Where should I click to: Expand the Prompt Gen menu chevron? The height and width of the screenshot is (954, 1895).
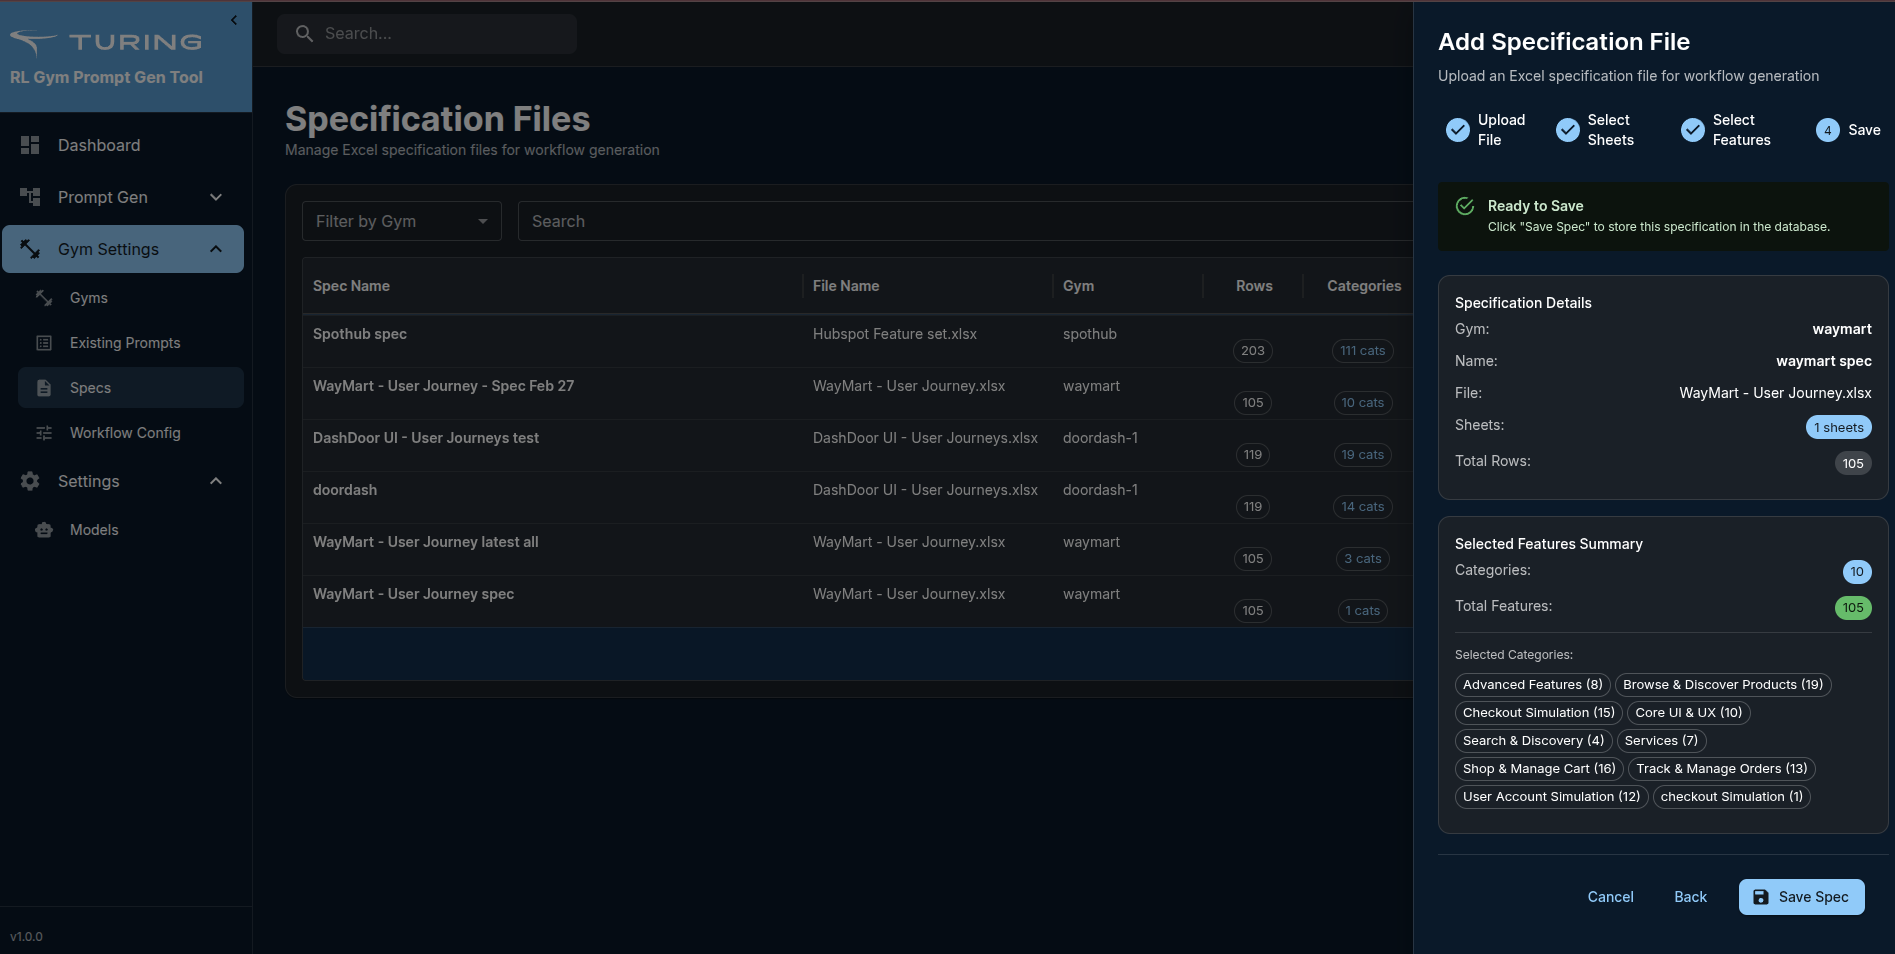pyautogui.click(x=216, y=197)
